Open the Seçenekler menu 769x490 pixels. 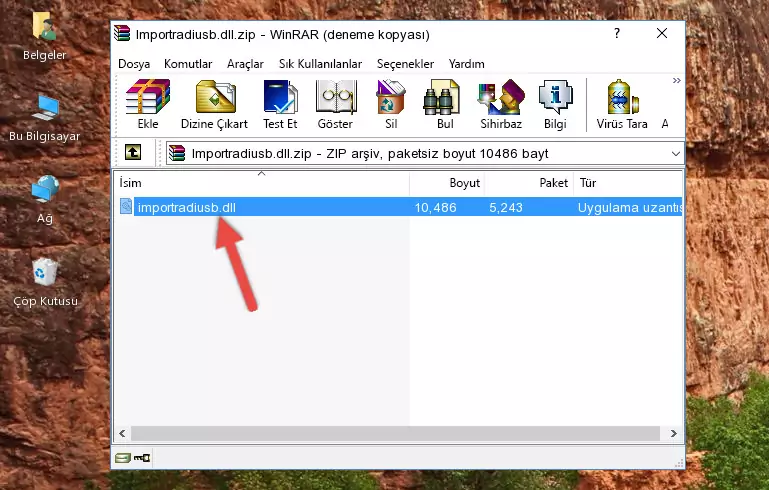405,64
